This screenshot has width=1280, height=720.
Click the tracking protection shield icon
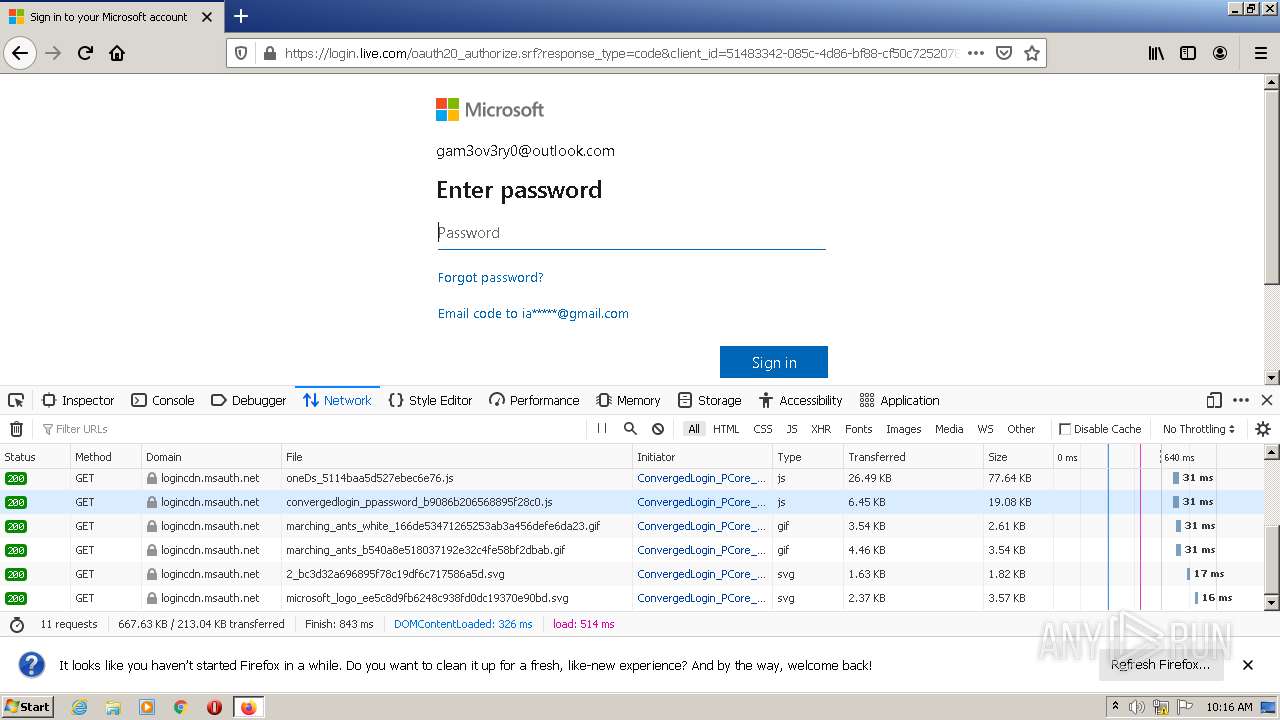240,53
